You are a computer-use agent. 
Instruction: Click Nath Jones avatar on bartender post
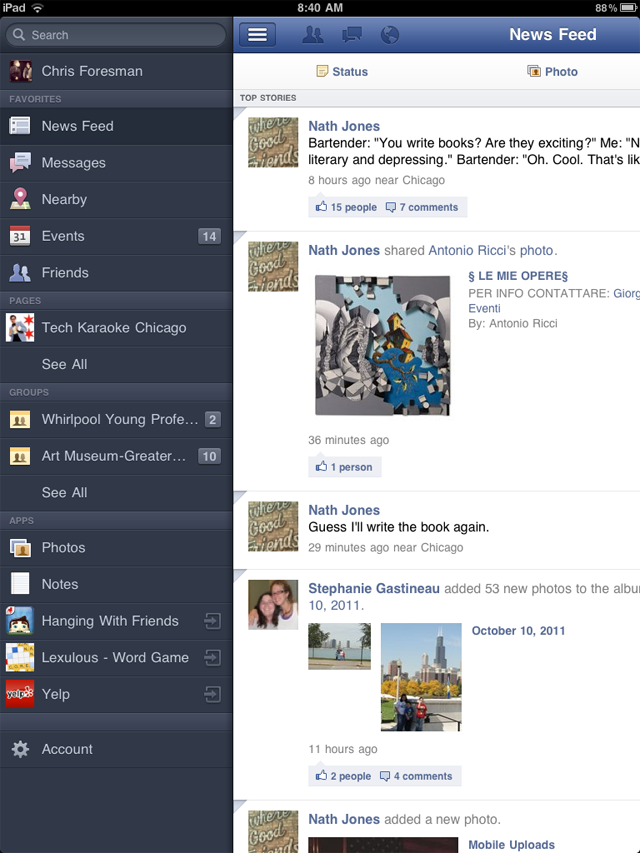[x=273, y=143]
